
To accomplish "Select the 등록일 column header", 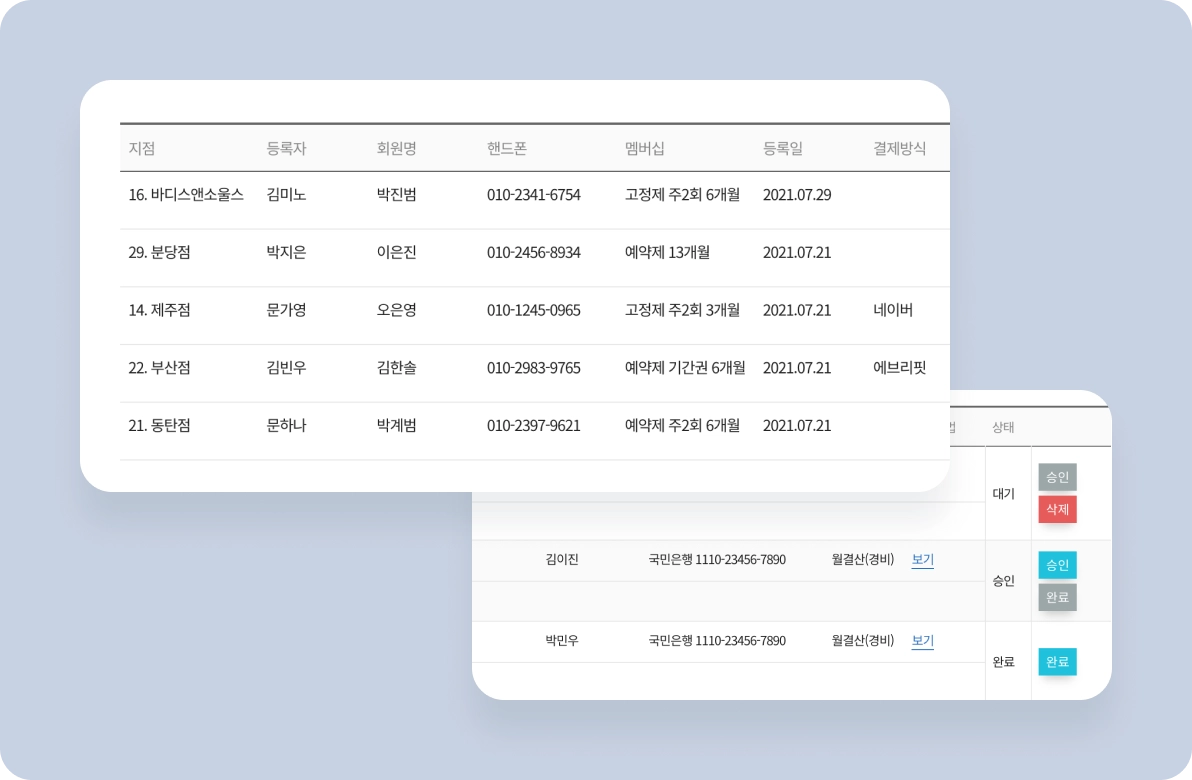I will [x=783, y=148].
